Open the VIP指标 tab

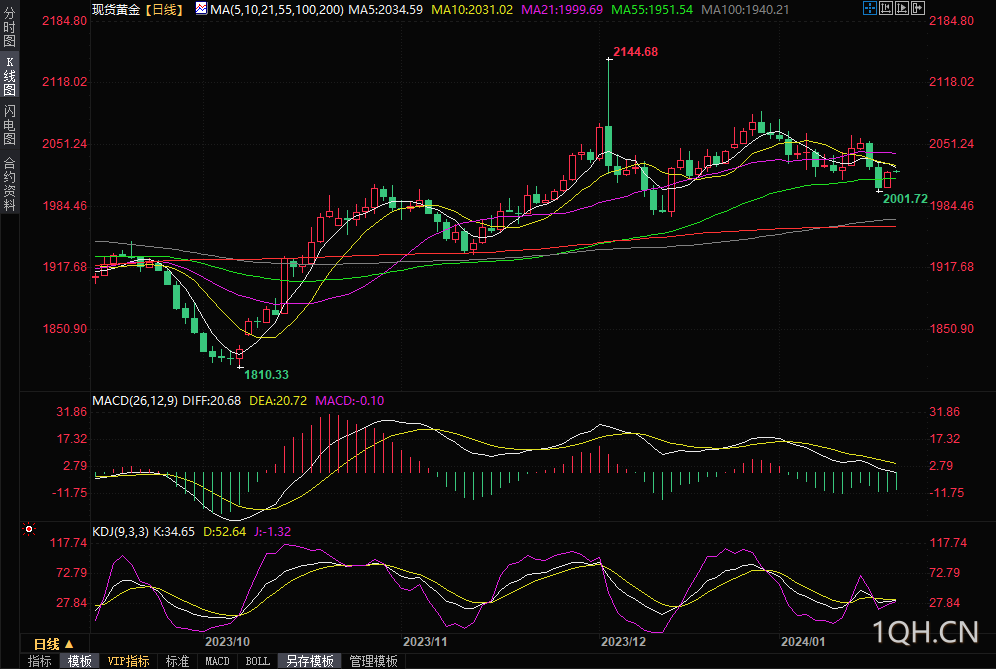128,661
